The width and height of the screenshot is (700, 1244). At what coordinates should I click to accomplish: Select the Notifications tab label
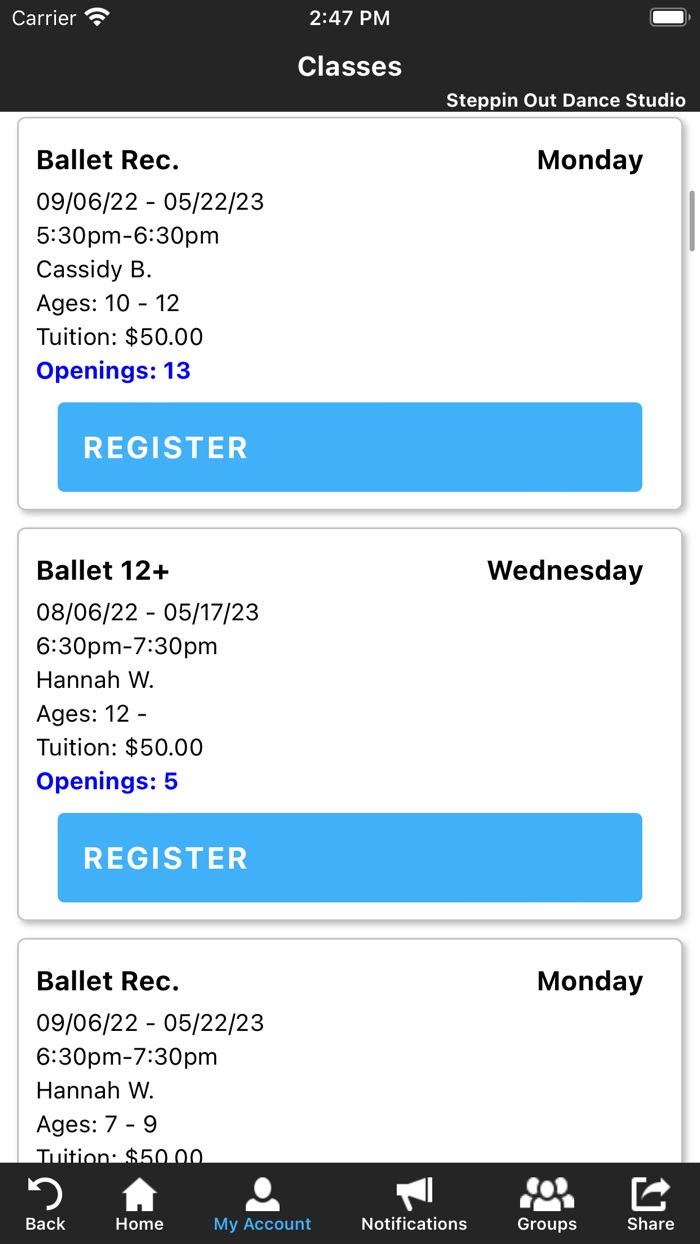pyautogui.click(x=414, y=1224)
